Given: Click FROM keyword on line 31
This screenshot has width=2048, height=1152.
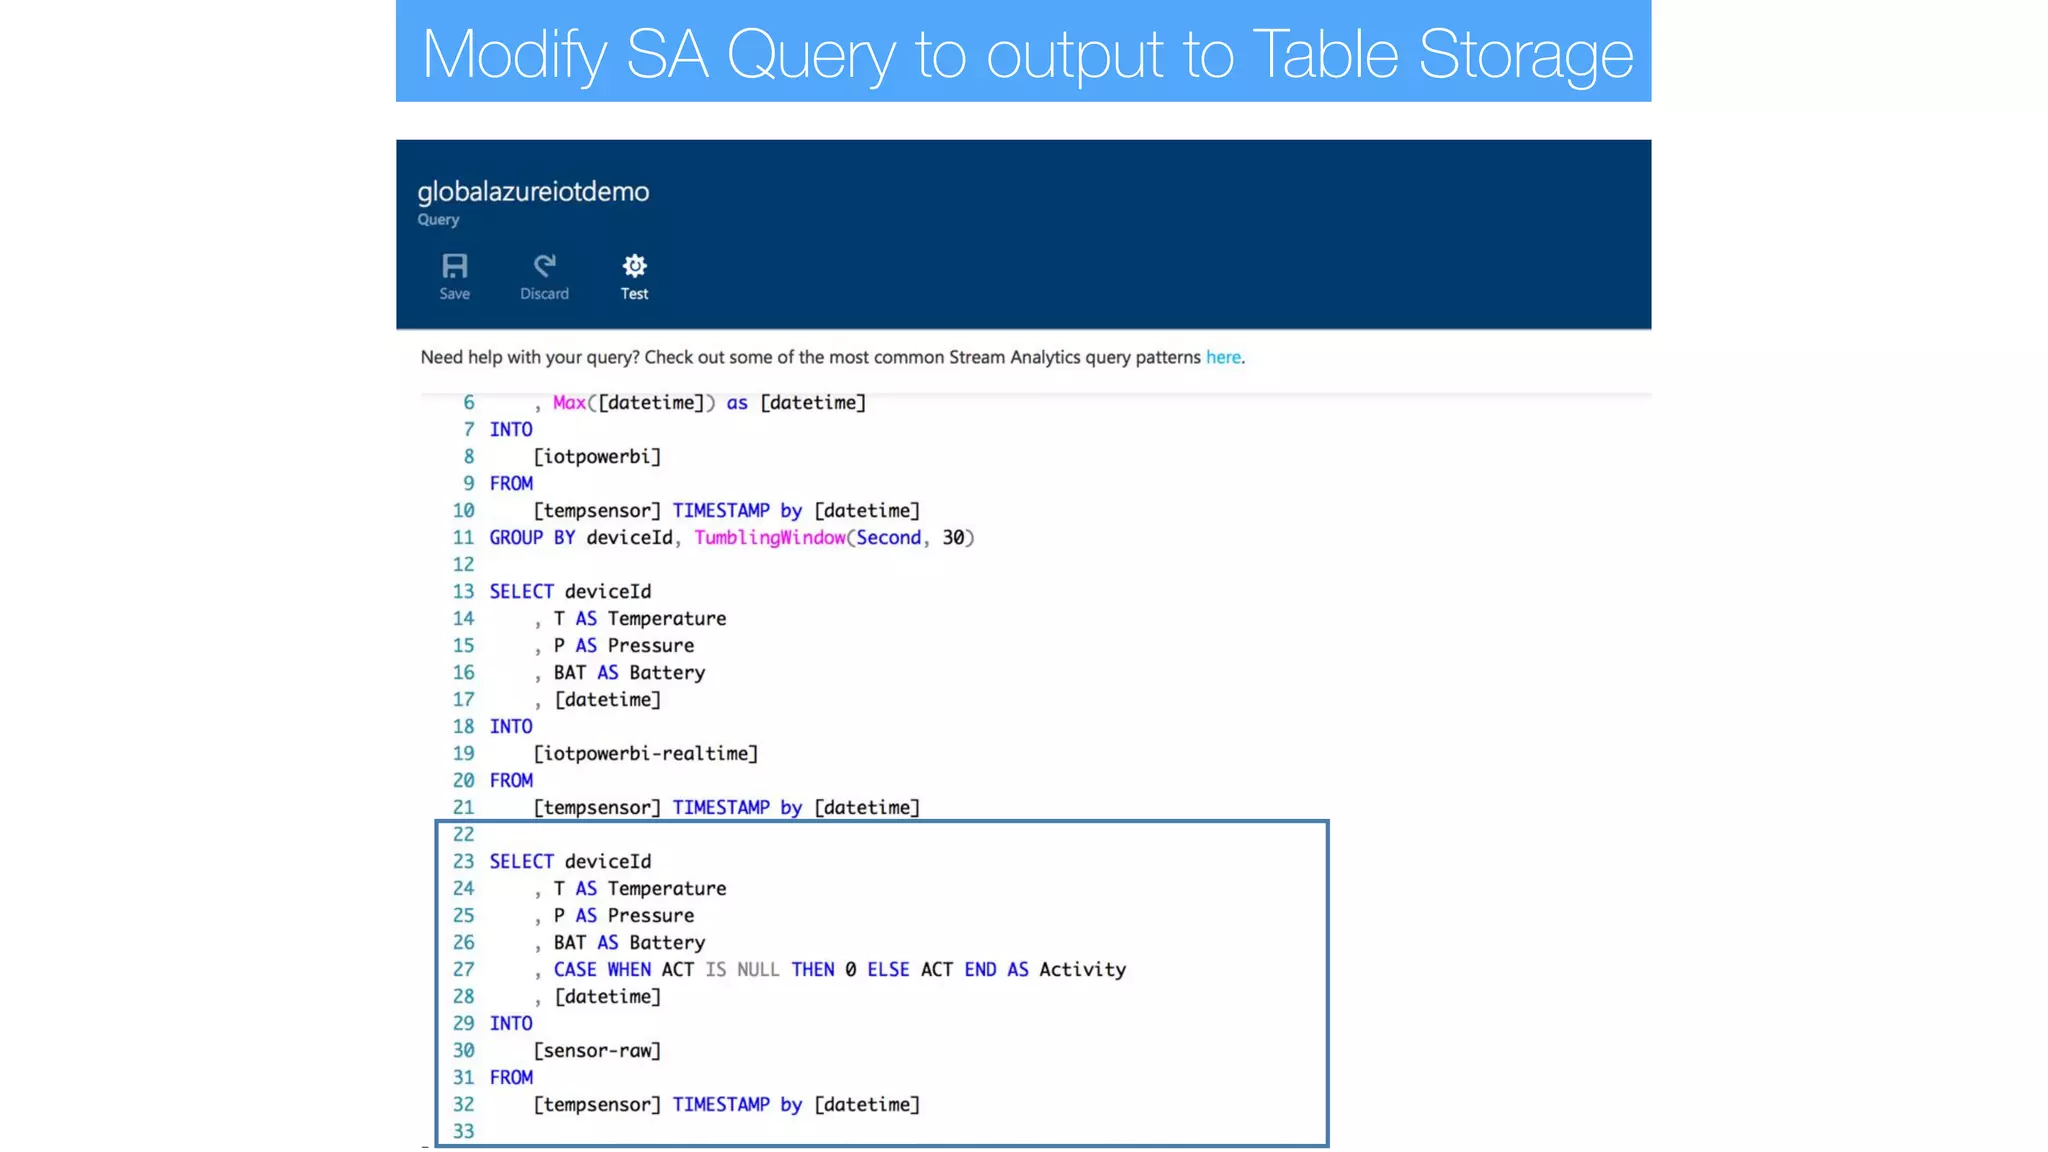Looking at the screenshot, I should [511, 1078].
